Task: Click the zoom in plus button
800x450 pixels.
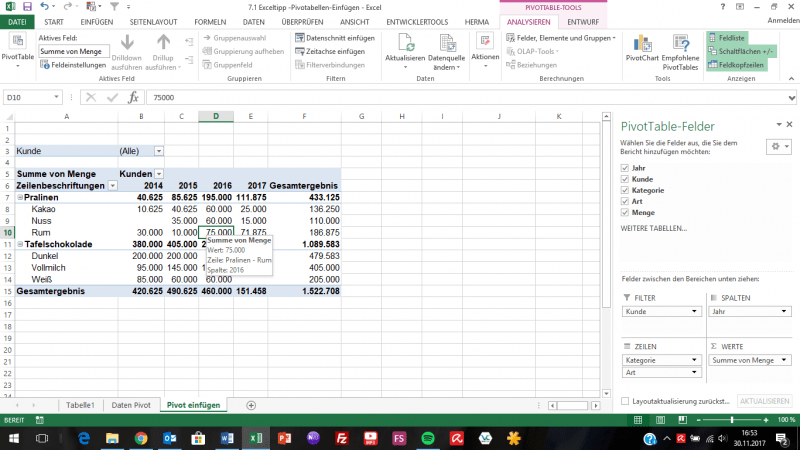Action: [766, 420]
